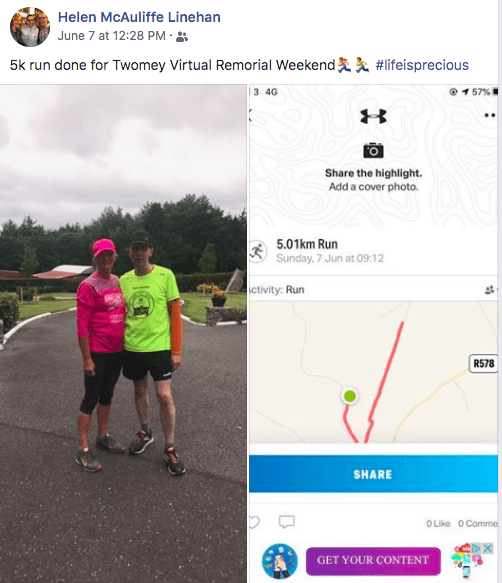Viewport: 502px width, 583px height.
Task: Tap the camera icon to add cover photo
Action: click(373, 151)
